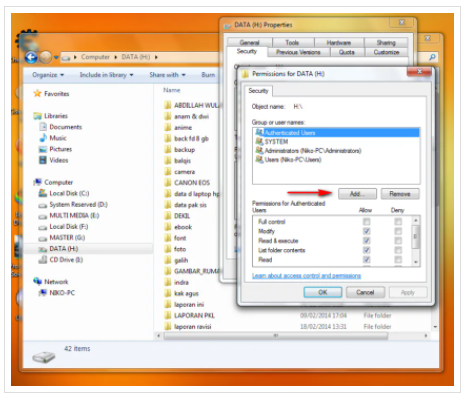The width and height of the screenshot is (464, 398).
Task: Select the Favorites star icon
Action: tap(37, 93)
